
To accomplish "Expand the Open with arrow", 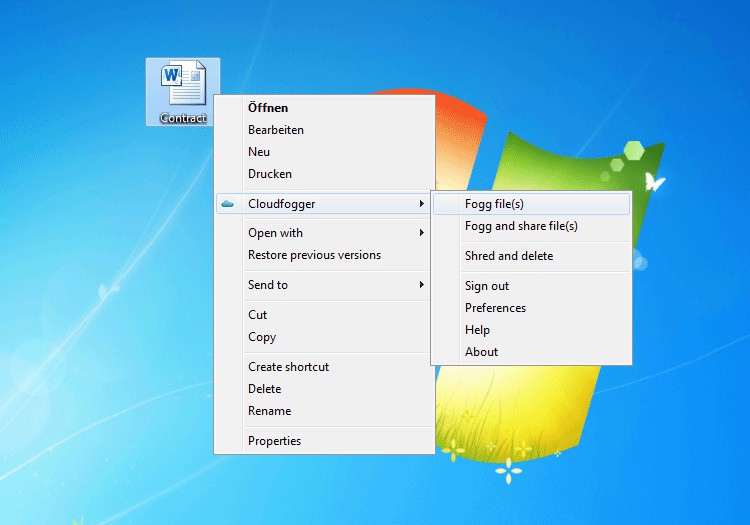I will (421, 233).
